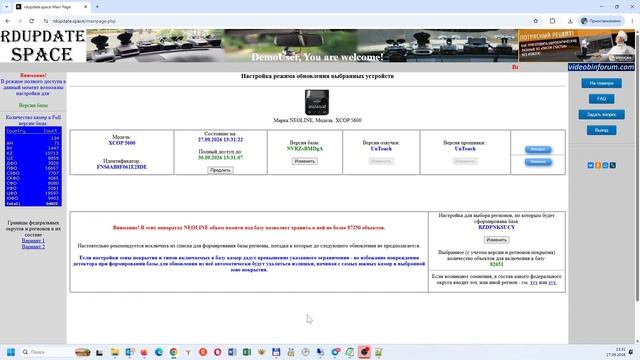Go back using the browser back arrow
This screenshot has height=360, width=640.
coord(8,21)
